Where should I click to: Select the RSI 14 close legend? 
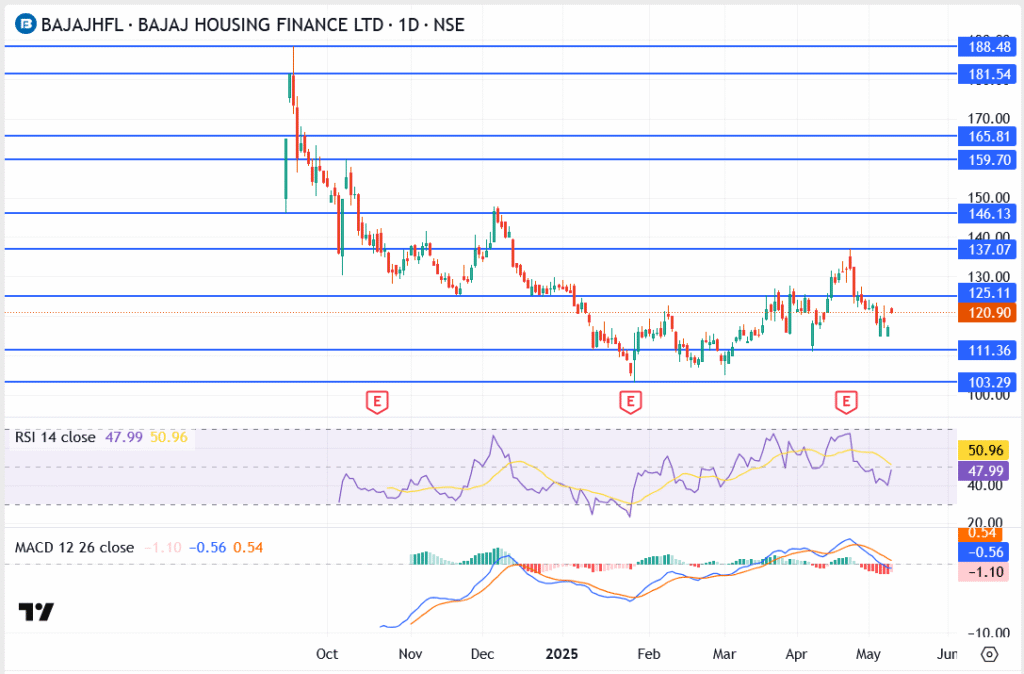tap(55, 437)
